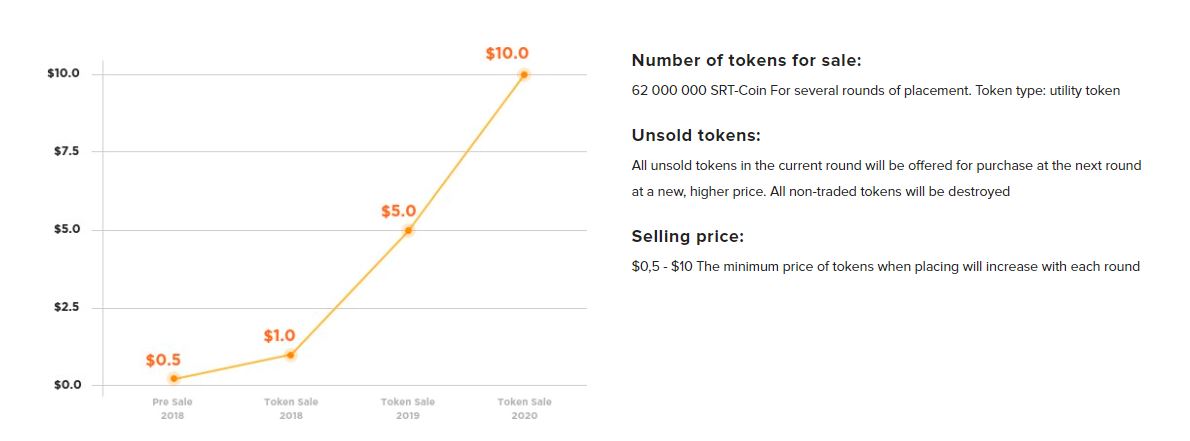1190x441 pixels.
Task: Click the $0.5 orange price label
Action: [x=163, y=360]
